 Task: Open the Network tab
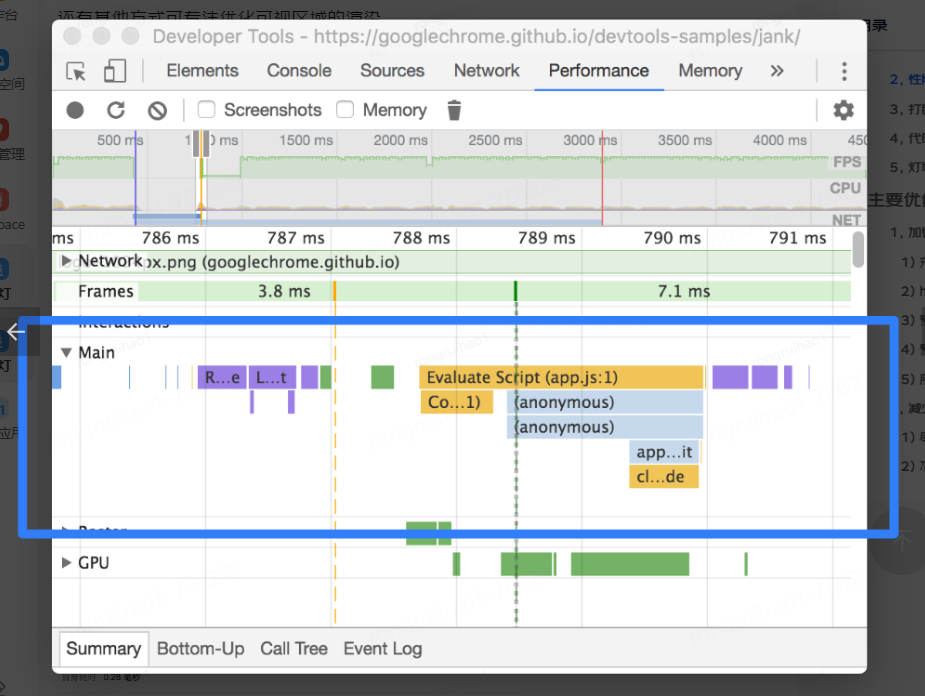click(x=487, y=71)
